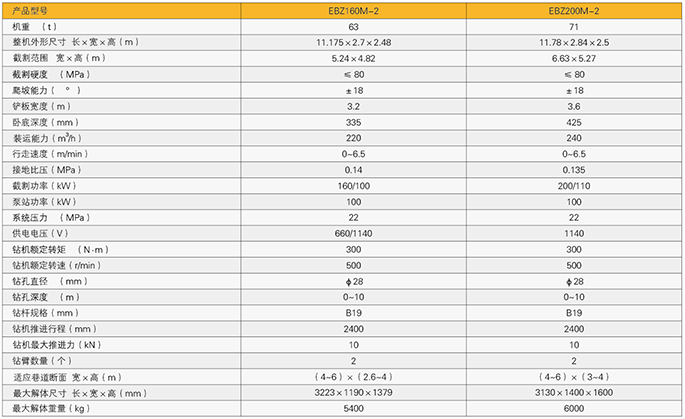Click the 660/1140 supply voltage cell
Image resolution: width=685 pixels, height=419 pixels.
point(354,232)
